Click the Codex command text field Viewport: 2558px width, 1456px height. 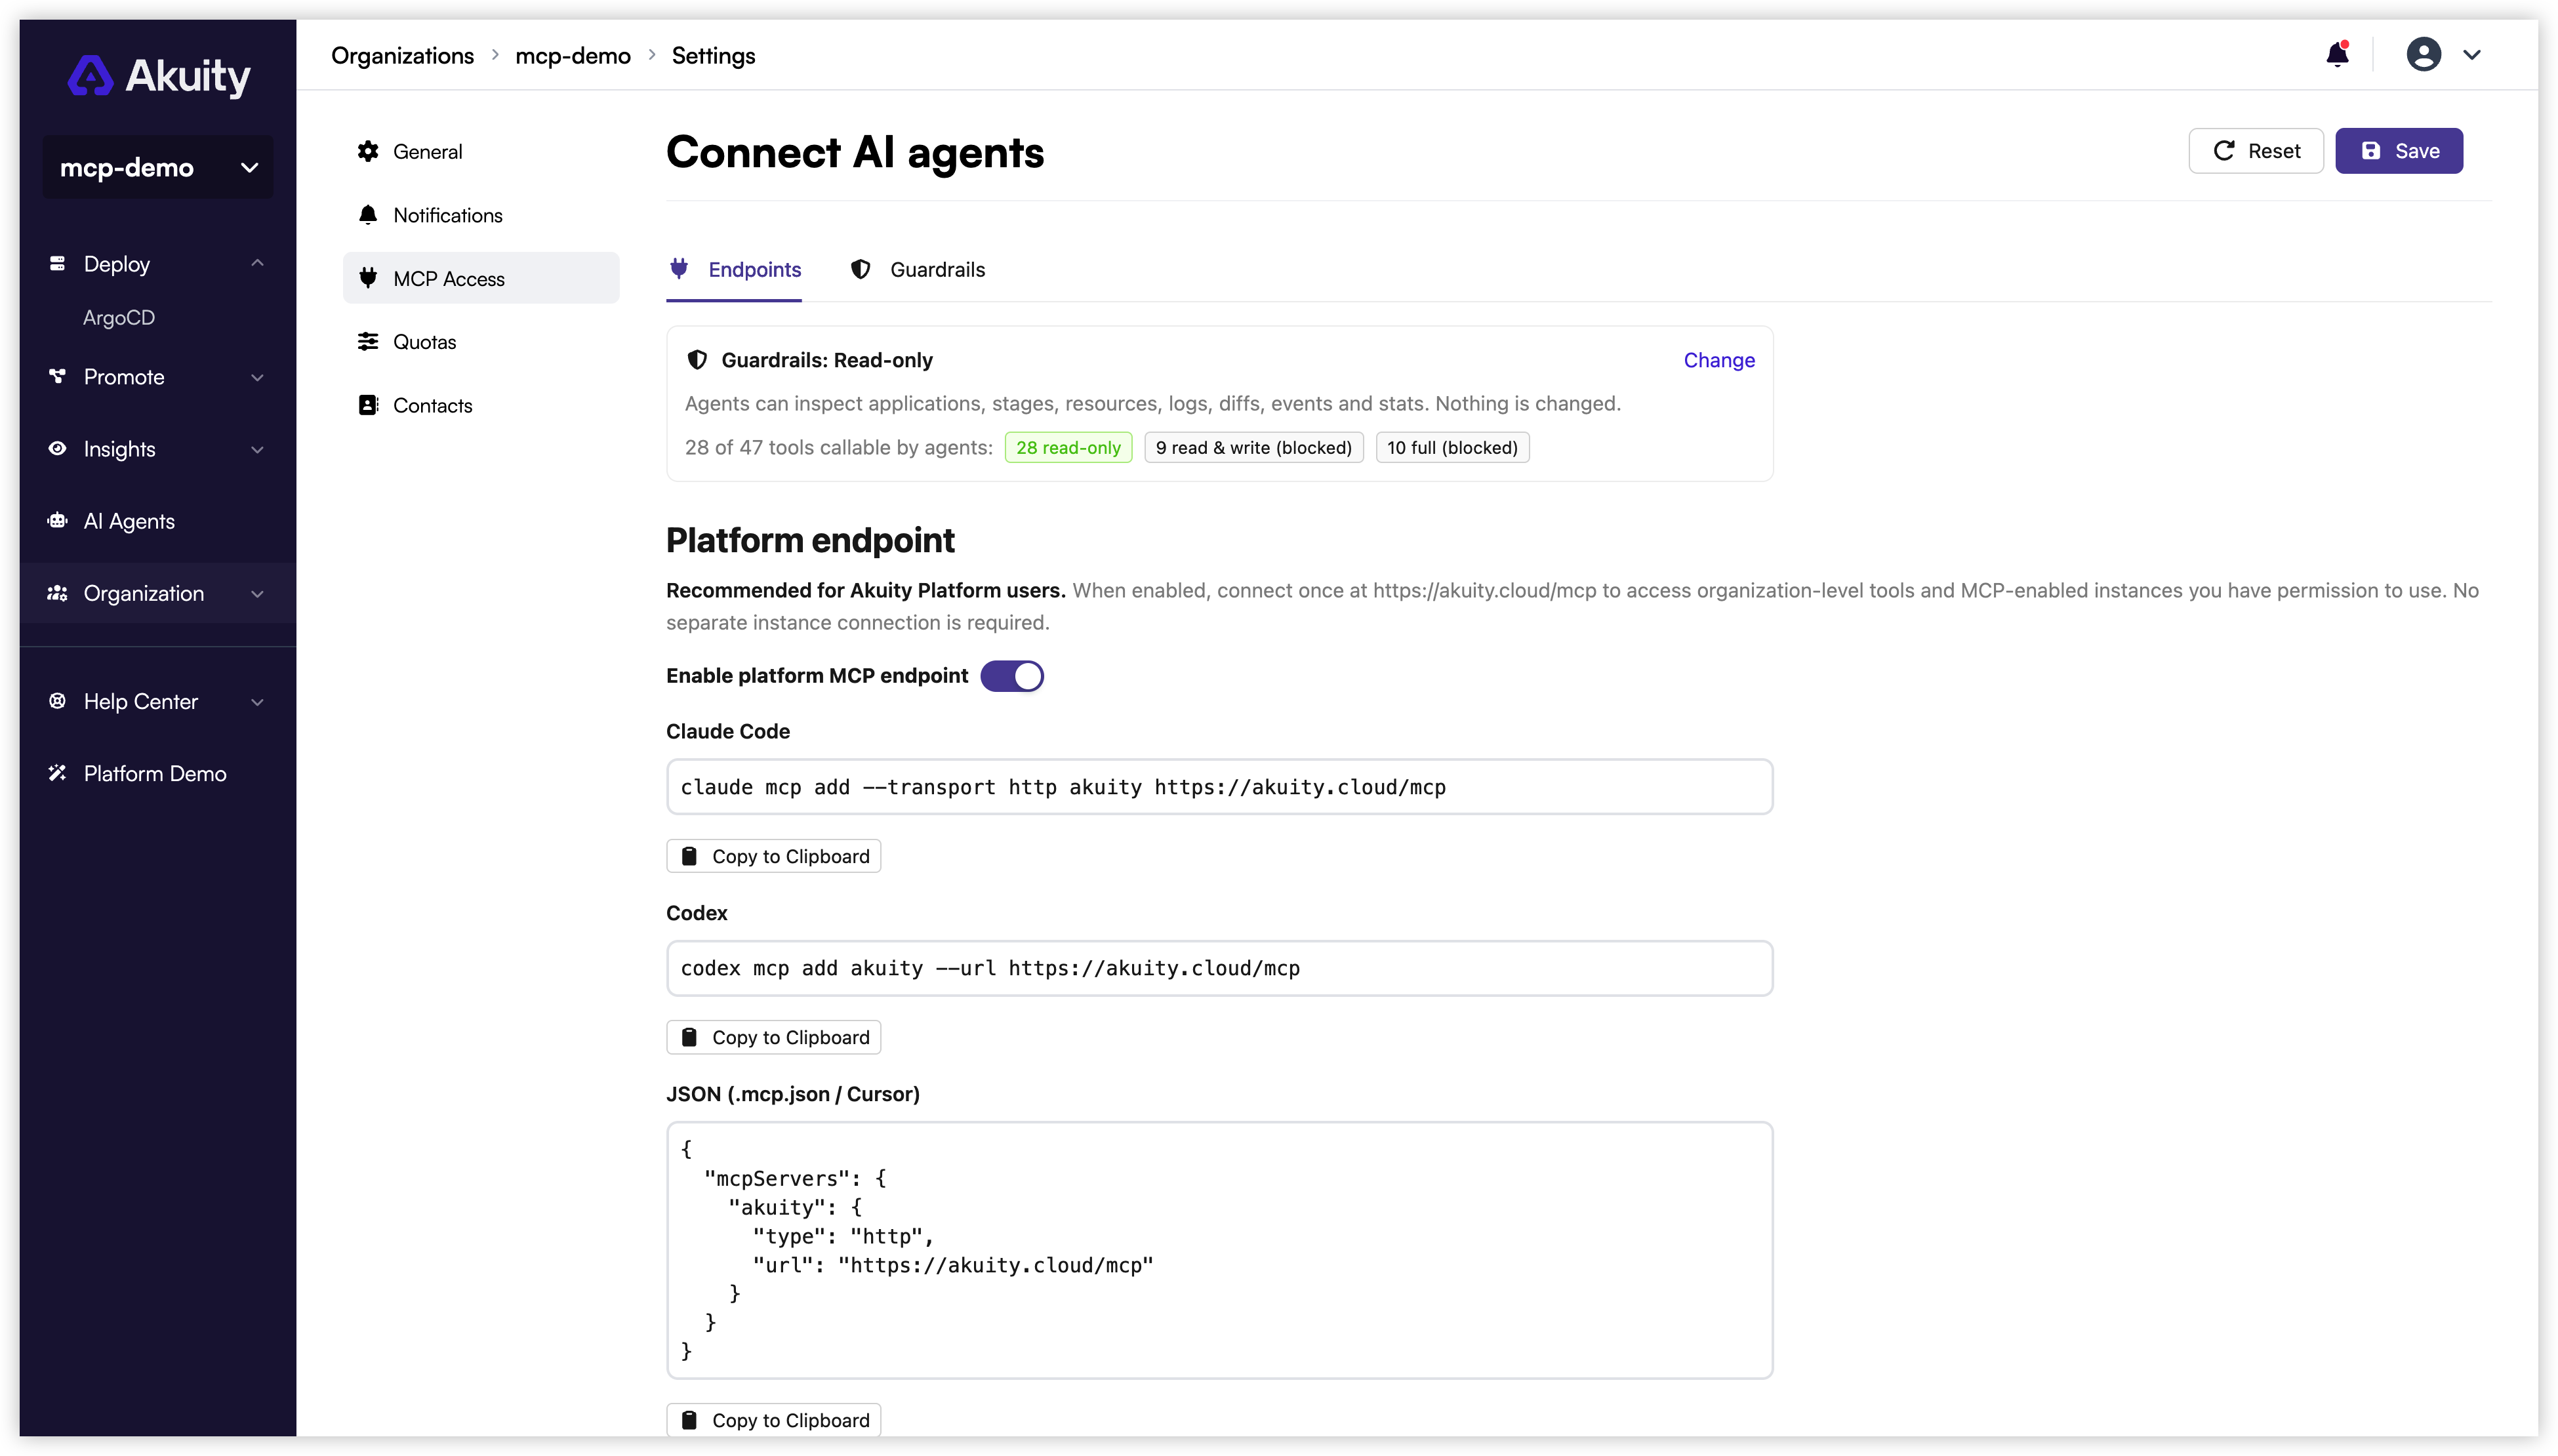(1219, 968)
